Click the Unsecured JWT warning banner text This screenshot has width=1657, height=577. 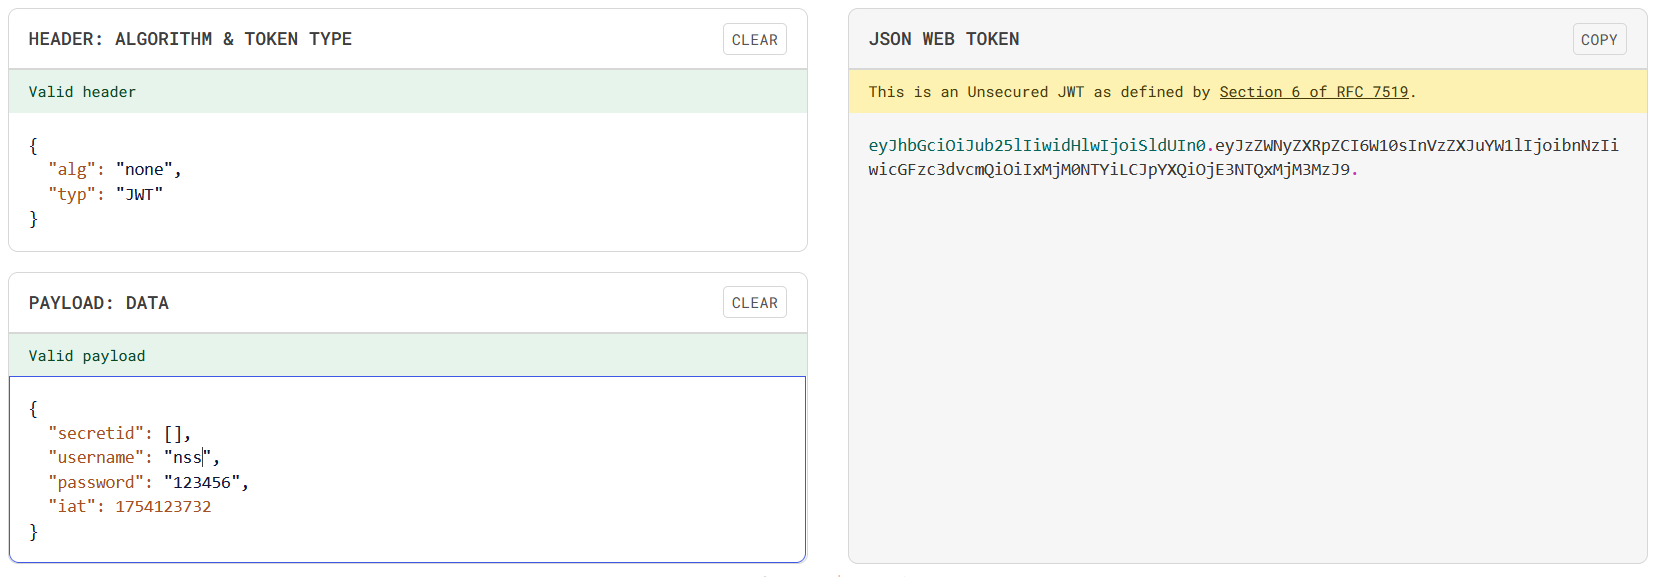coord(1040,92)
